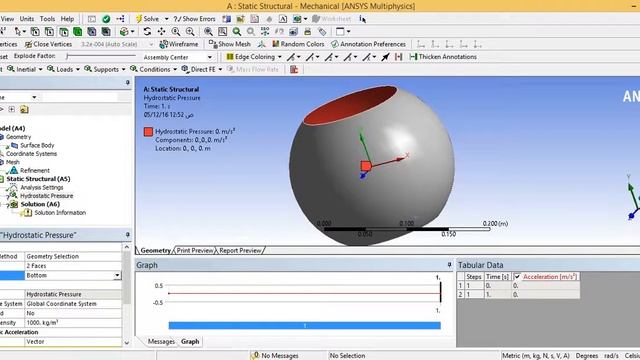Open Annotation Preferences
This screenshot has width=640, height=360.
click(x=369, y=44)
